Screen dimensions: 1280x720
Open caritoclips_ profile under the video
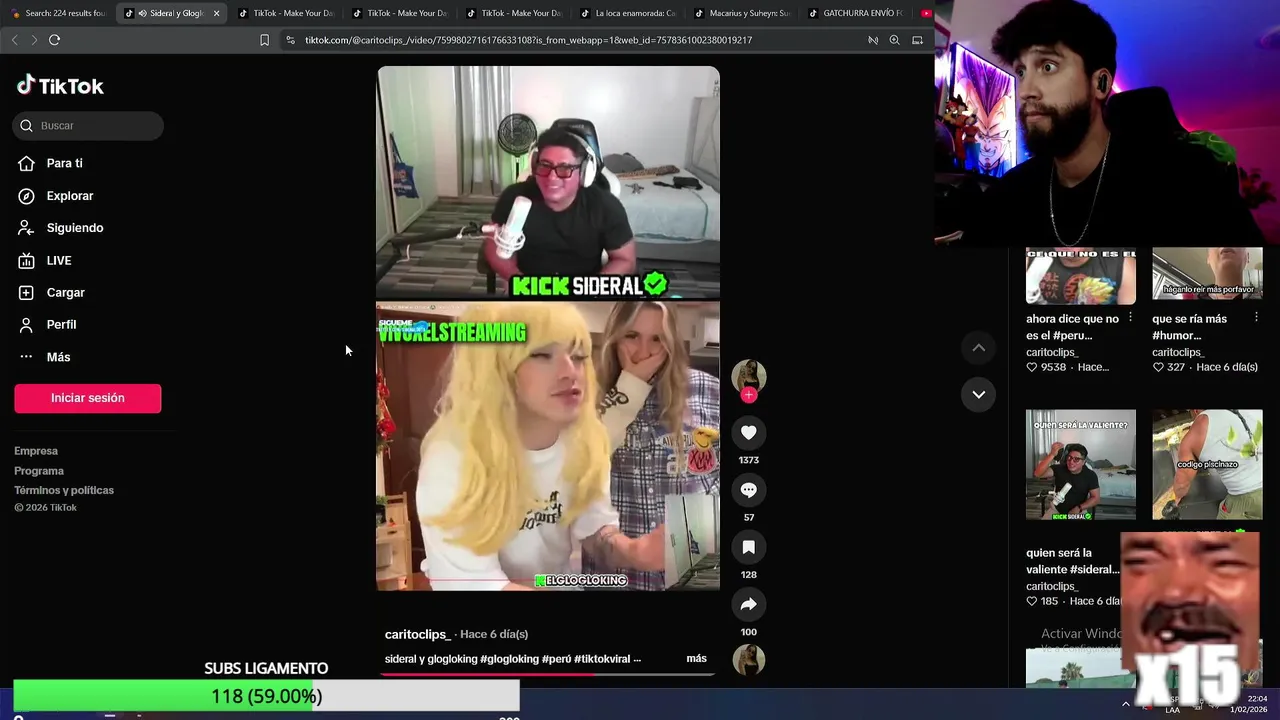coord(417,634)
